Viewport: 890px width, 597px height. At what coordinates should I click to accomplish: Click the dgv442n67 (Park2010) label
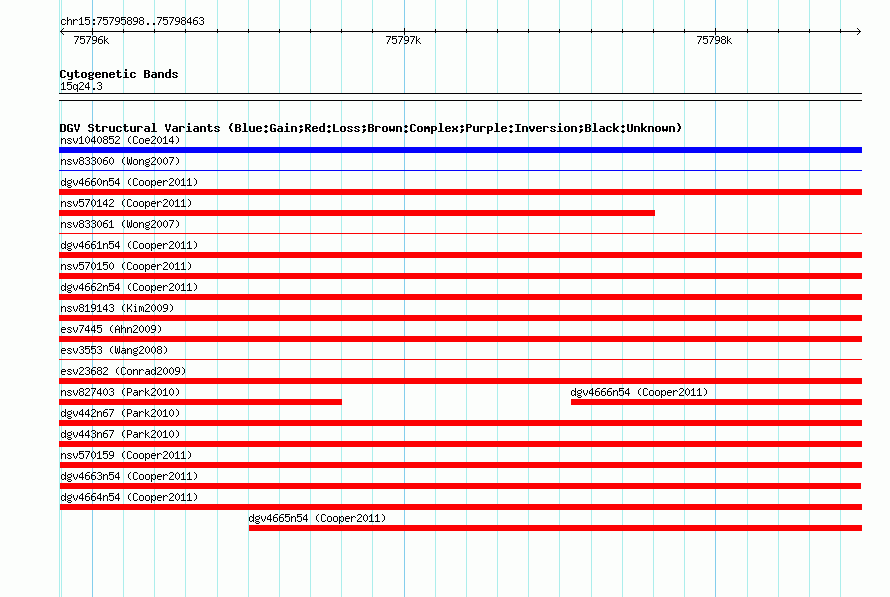(x=120, y=413)
